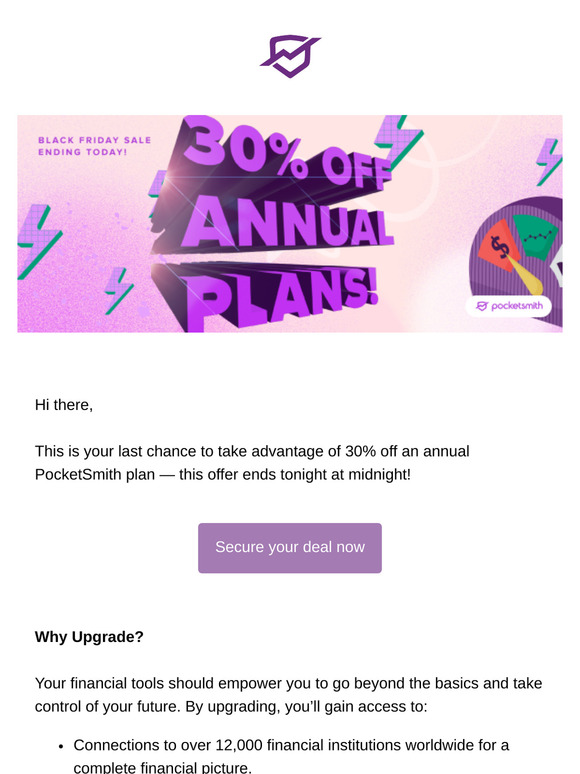Image resolution: width=580 pixels, height=774 pixels.
Task: Click the lightning bolt in banner's top right corner
Action: 548,162
